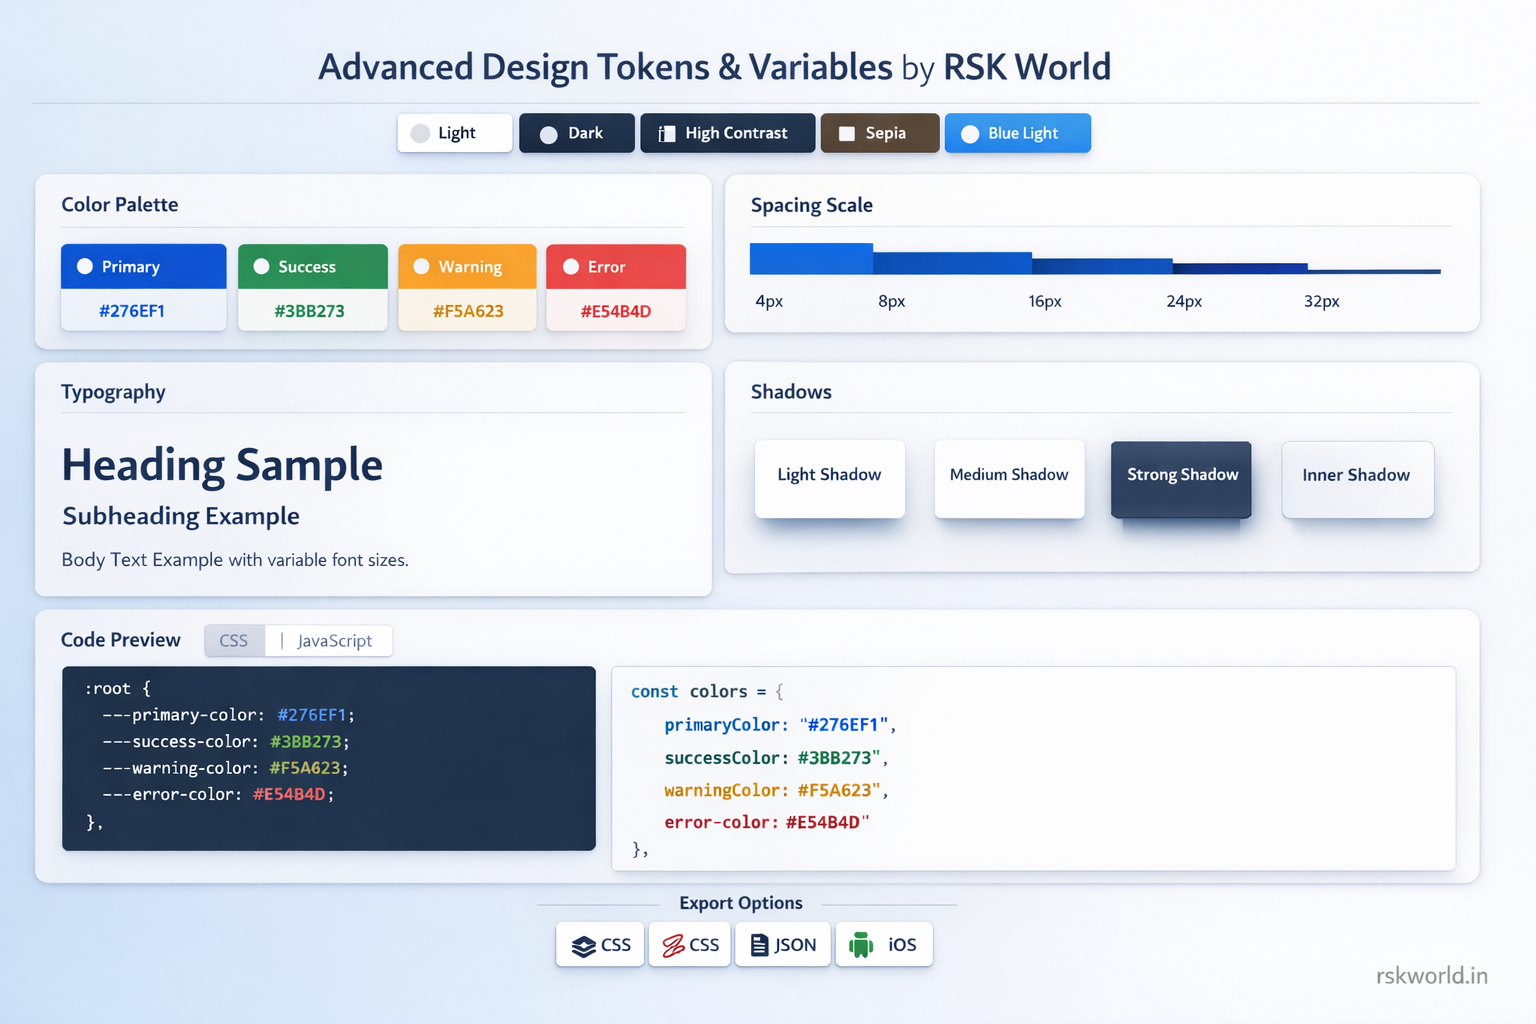Click the layered-stack CSS export icon
Image resolution: width=1536 pixels, height=1024 pixels.
(x=585, y=944)
